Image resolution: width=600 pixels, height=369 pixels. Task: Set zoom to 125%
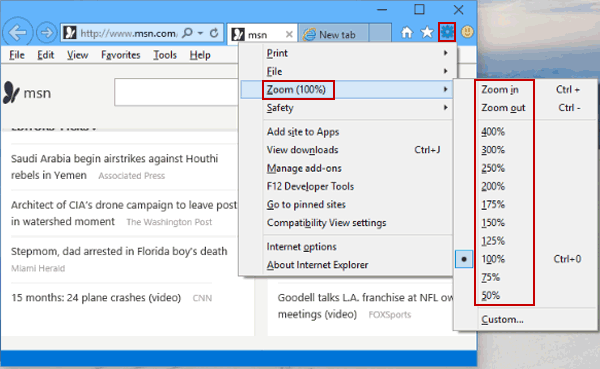525,241
